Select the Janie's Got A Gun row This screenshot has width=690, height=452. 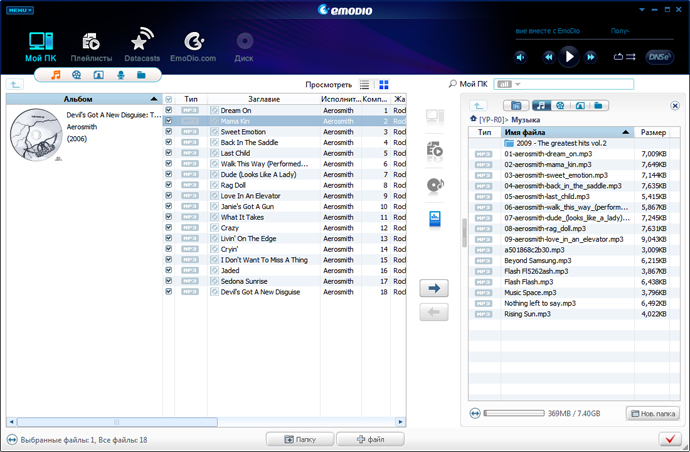[x=284, y=206]
